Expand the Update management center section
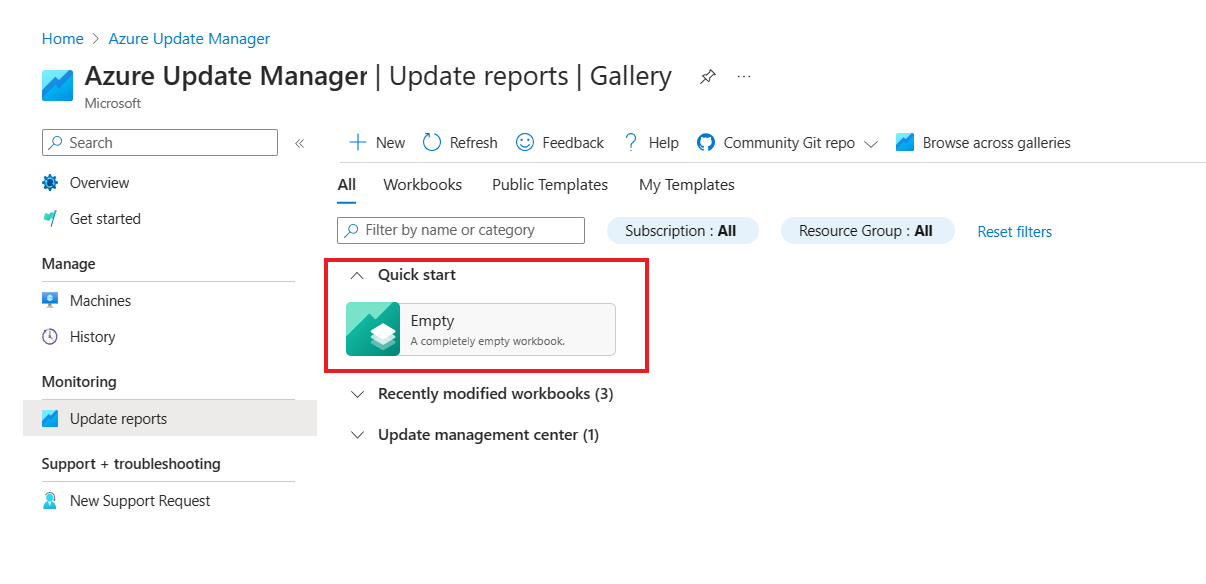Image resolution: width=1206 pixels, height=584 pixels. 358,434
